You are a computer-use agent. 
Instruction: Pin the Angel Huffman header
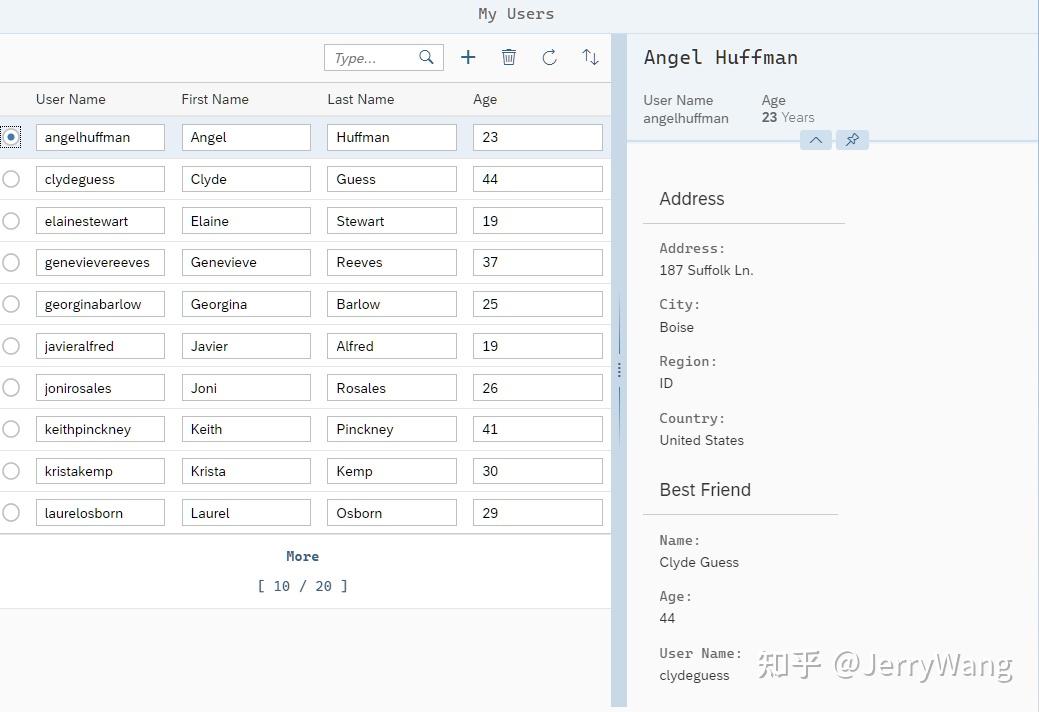click(852, 140)
